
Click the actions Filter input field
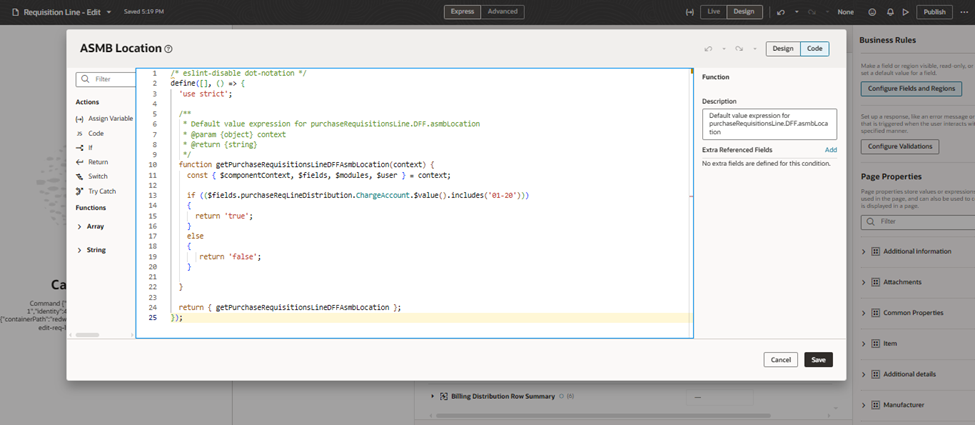[x=106, y=79]
